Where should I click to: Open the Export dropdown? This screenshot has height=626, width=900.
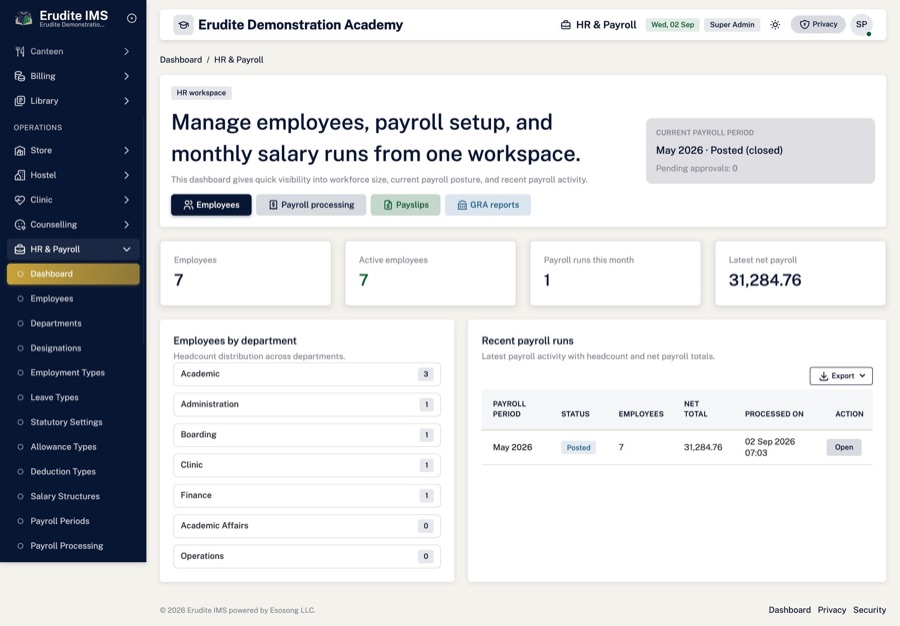pos(841,376)
